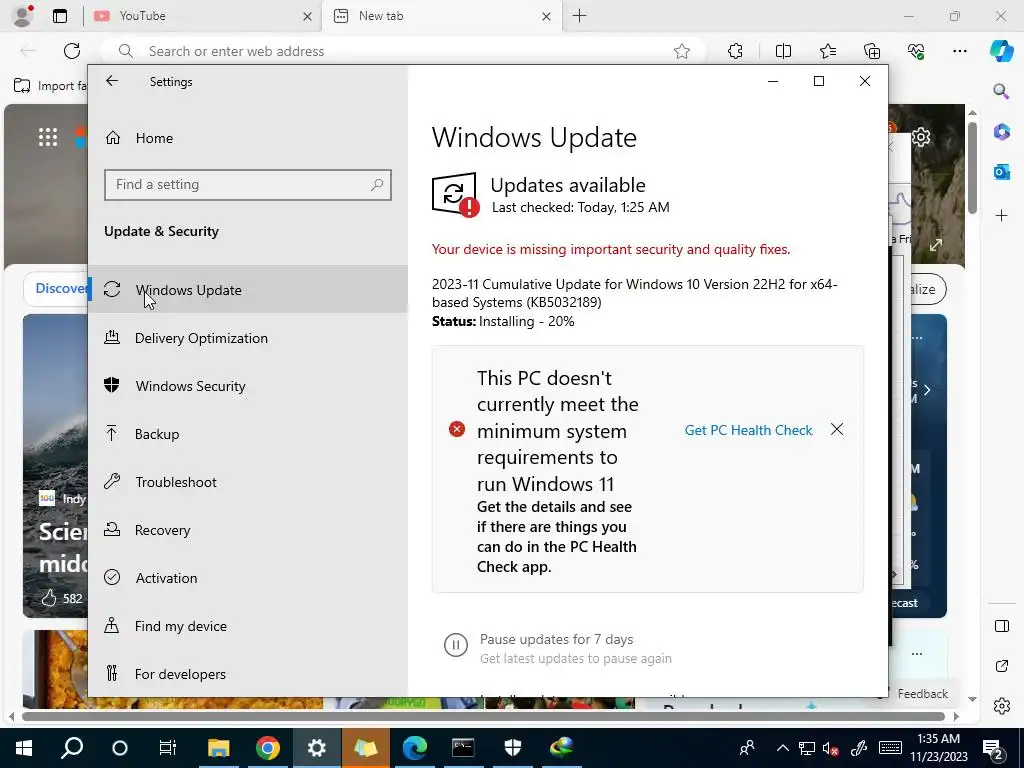Close the New tab tab
The width and height of the screenshot is (1024, 768).
point(546,16)
